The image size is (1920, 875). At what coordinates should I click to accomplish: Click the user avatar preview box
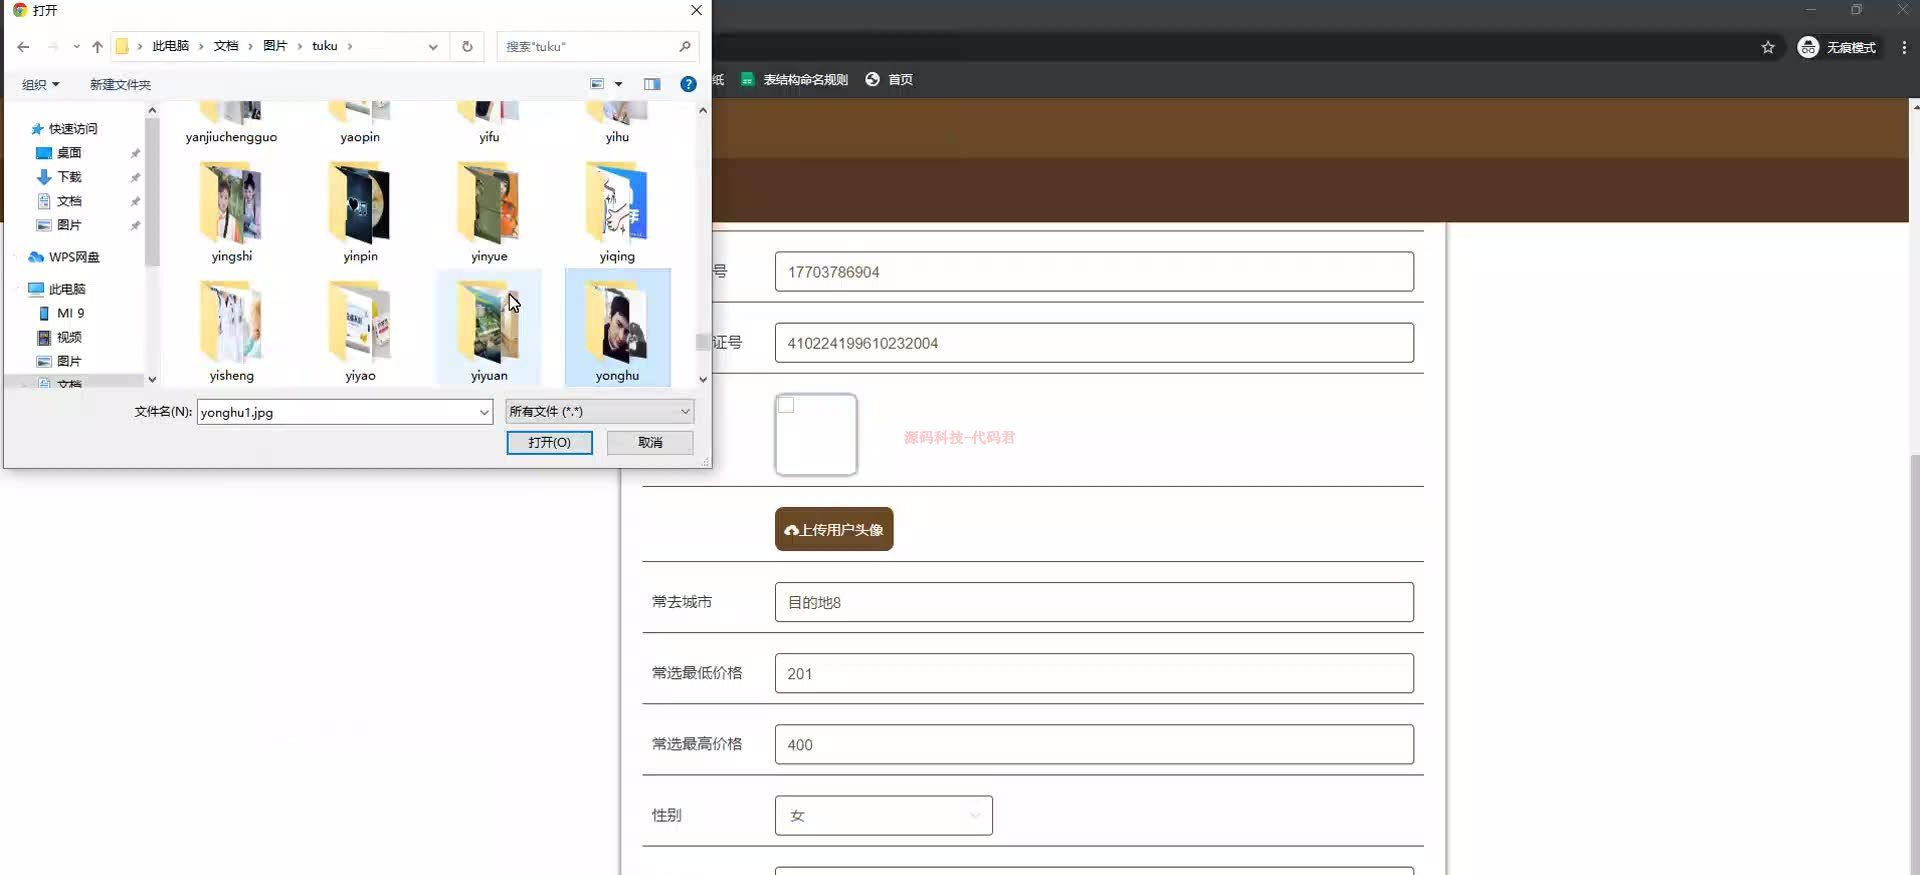coord(816,434)
